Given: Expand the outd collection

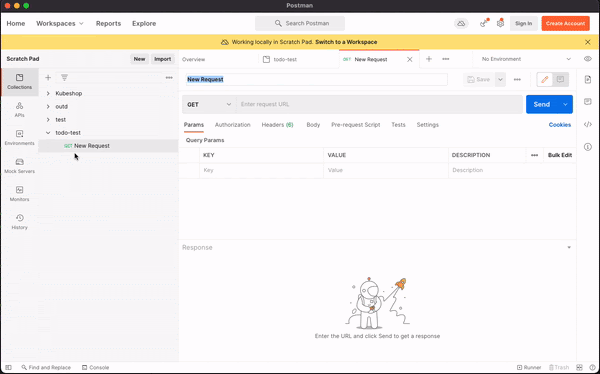Looking at the screenshot, I should tap(48, 106).
